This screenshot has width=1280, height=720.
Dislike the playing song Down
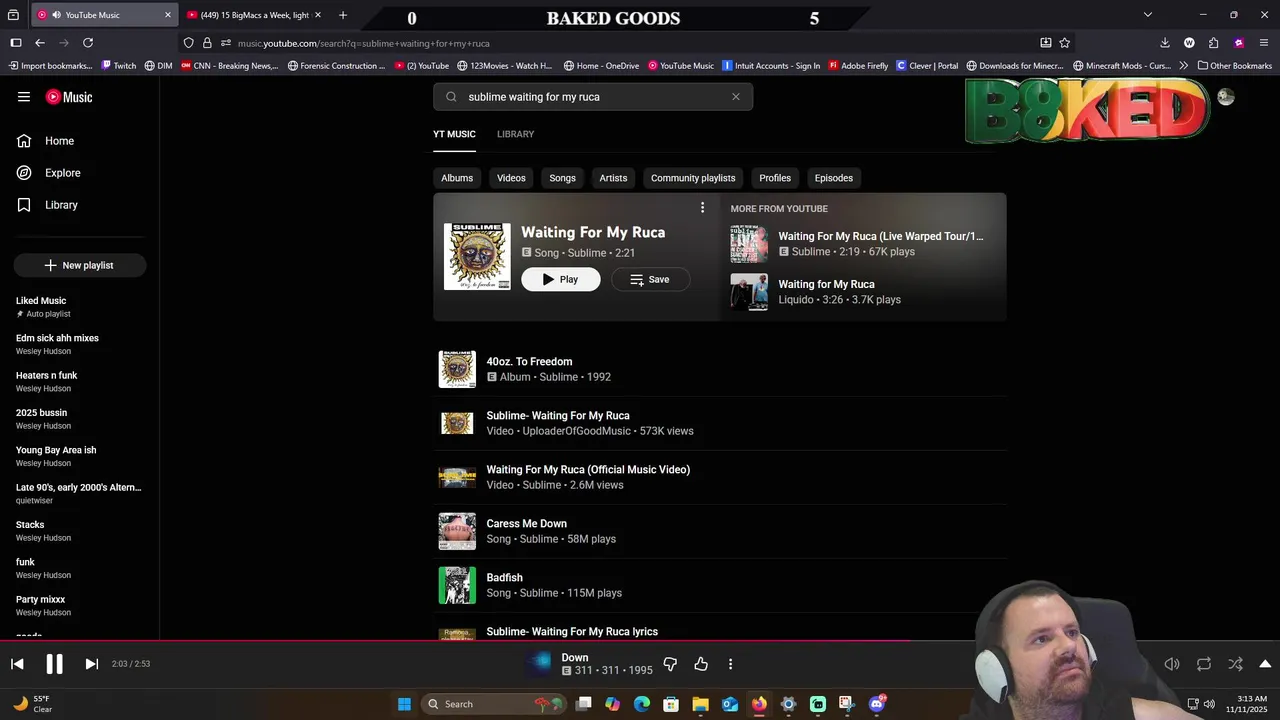[x=670, y=664]
